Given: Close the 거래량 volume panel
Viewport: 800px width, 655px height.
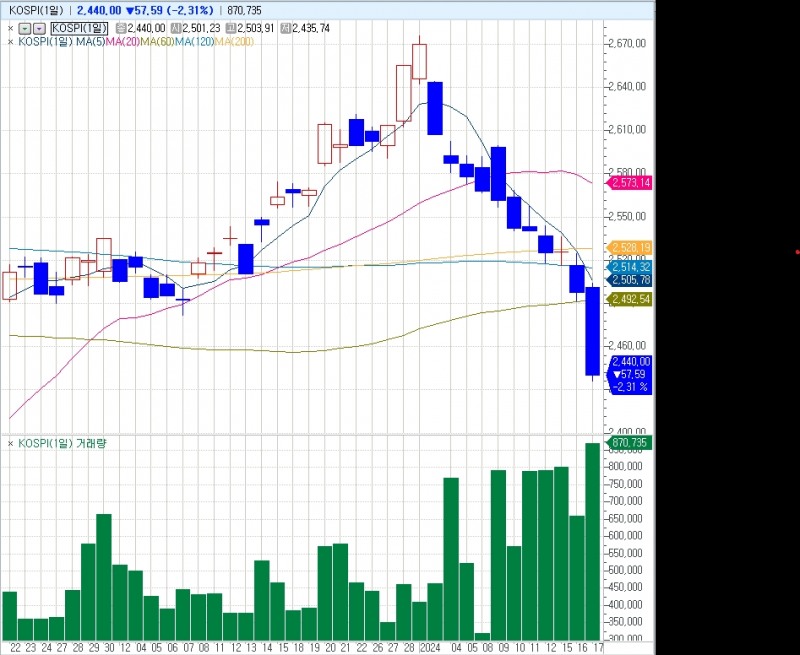Looking at the screenshot, I should (10, 444).
